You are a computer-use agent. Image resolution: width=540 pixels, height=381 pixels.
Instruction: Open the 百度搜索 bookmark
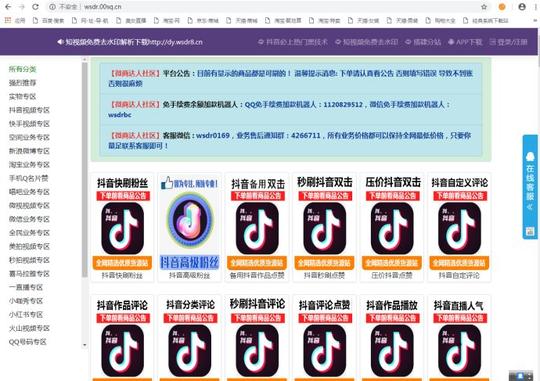49,21
